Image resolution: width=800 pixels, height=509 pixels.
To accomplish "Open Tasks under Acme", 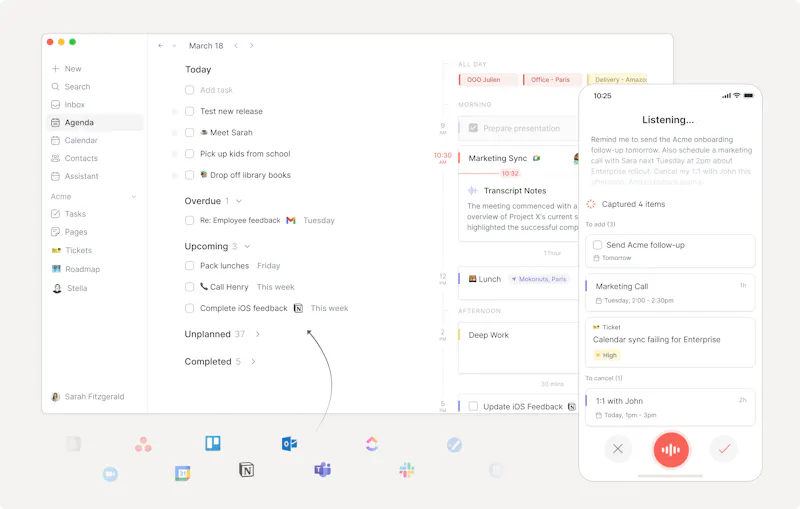I will click(95, 214).
